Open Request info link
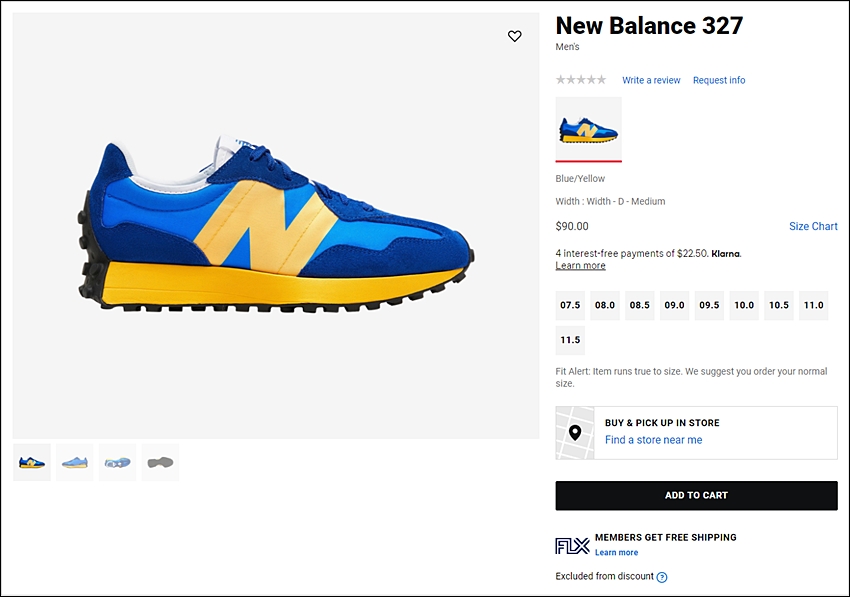 719,80
